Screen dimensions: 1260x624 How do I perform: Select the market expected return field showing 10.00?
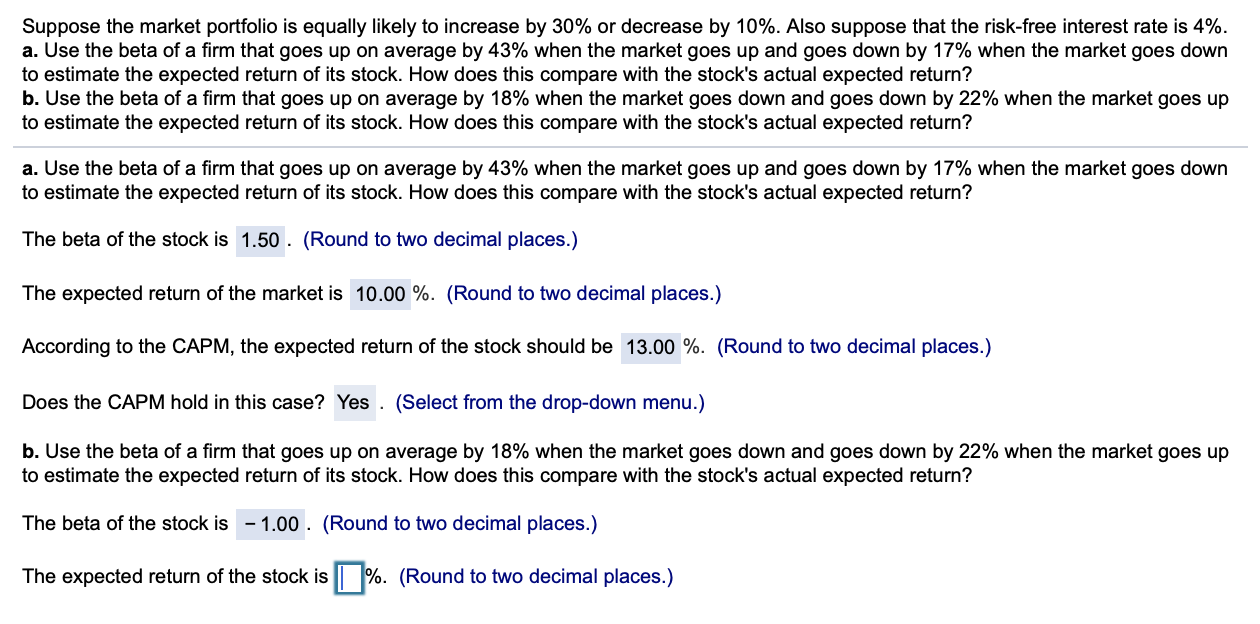(x=380, y=293)
